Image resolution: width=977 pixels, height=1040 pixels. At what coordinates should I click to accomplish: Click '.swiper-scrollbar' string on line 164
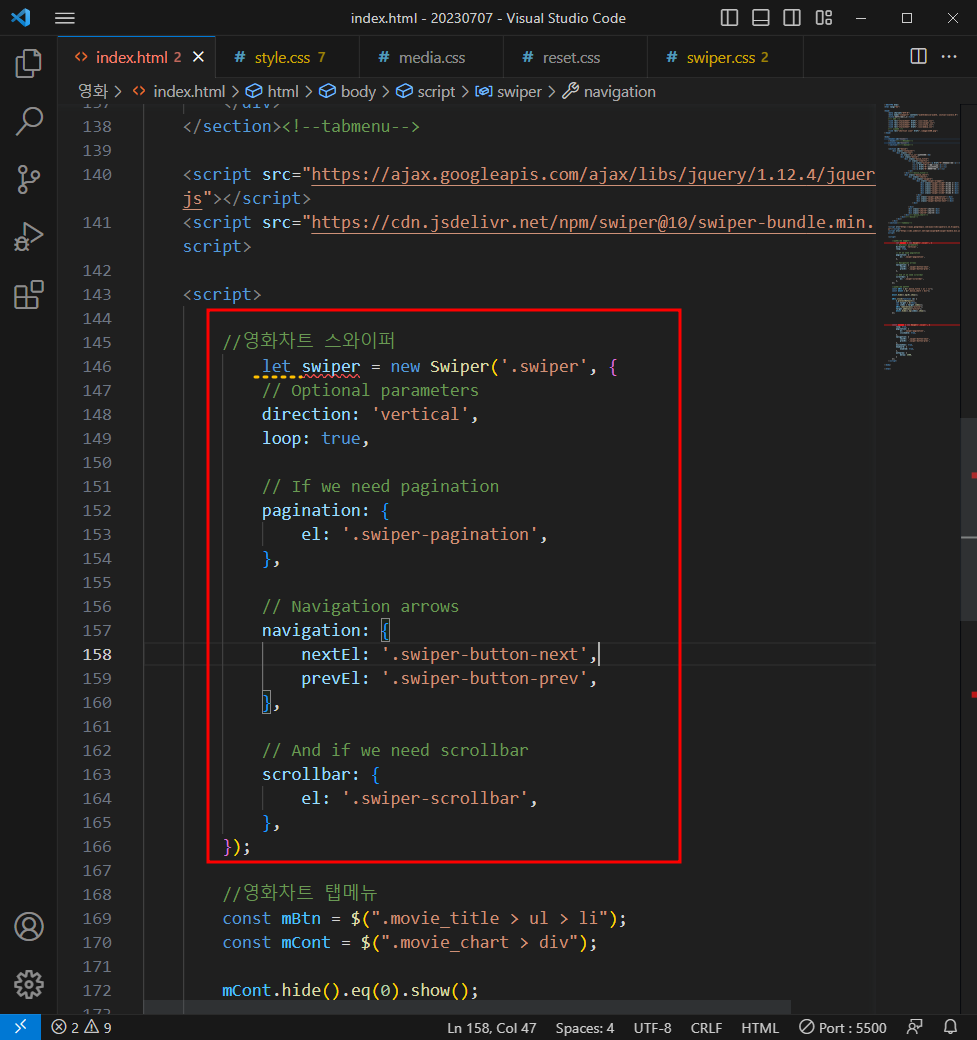(435, 799)
